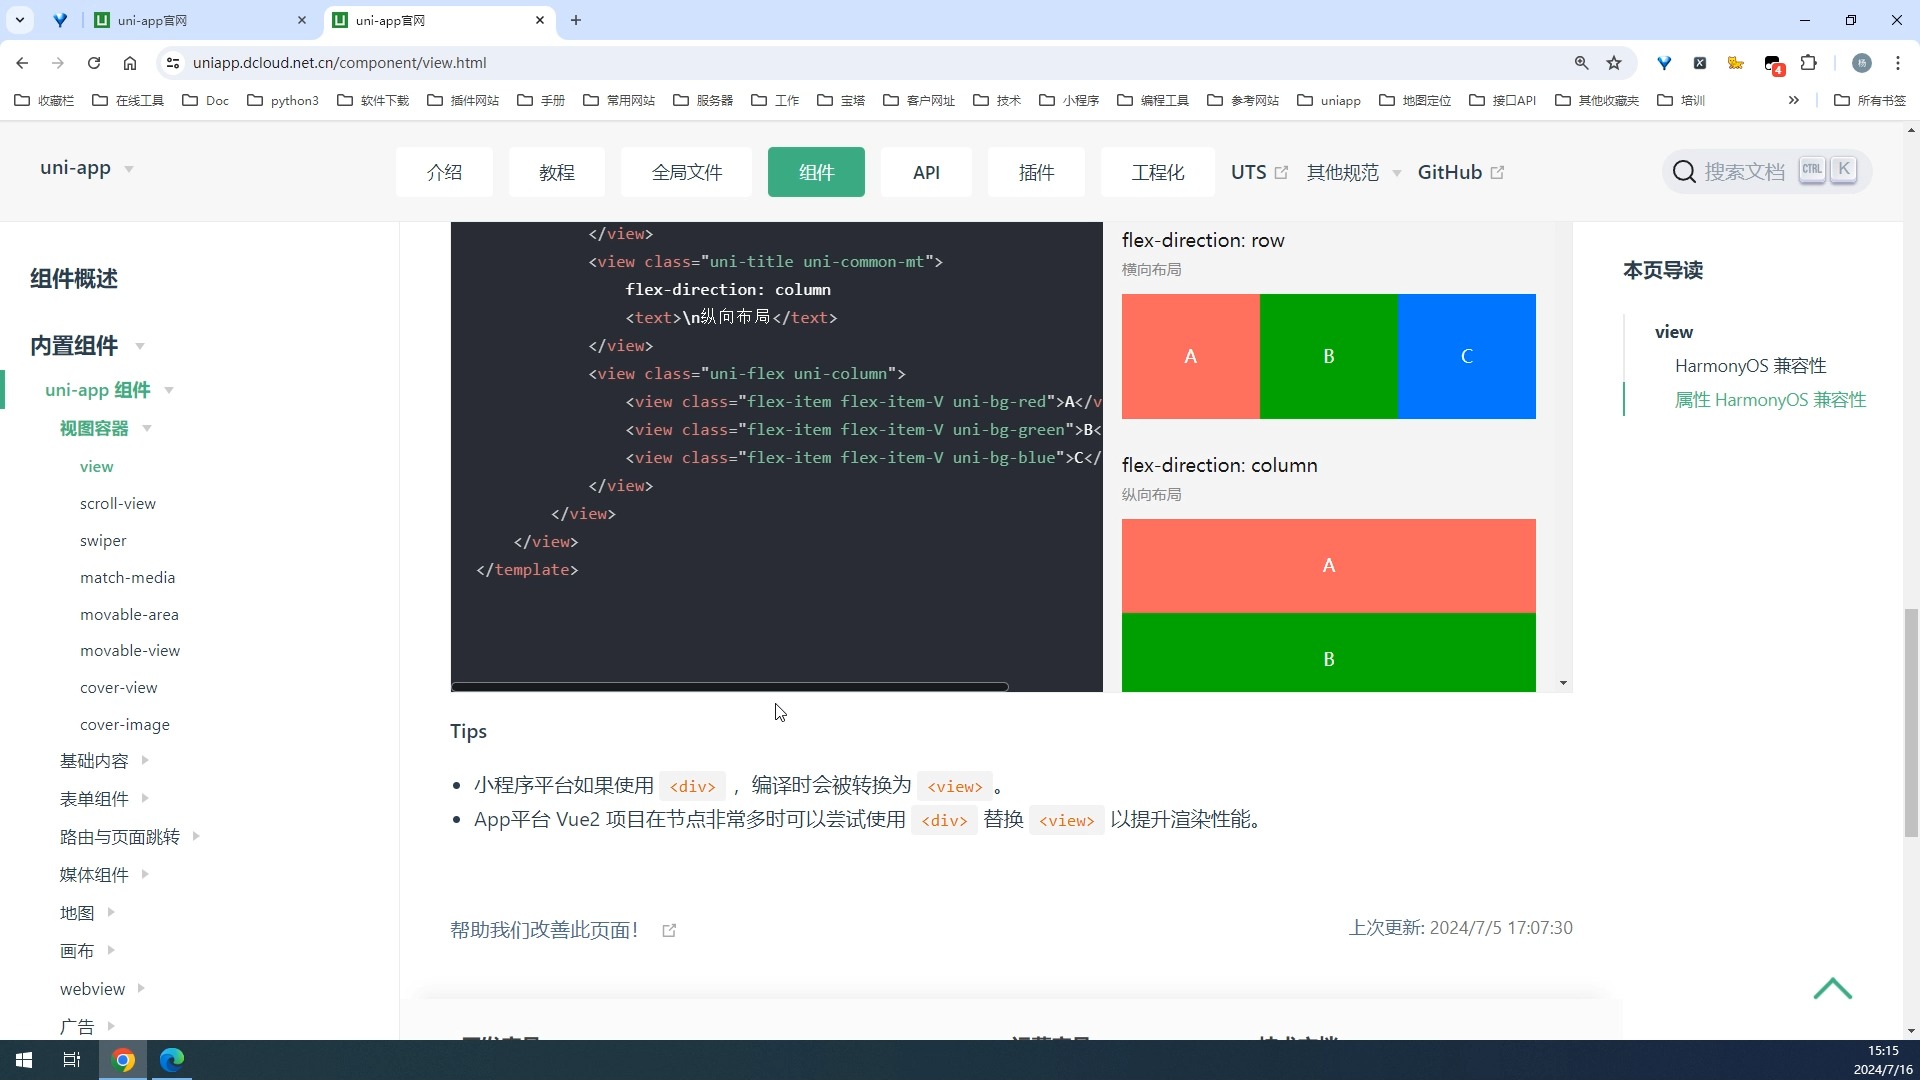Open cover-view in sidebar

pyautogui.click(x=119, y=688)
